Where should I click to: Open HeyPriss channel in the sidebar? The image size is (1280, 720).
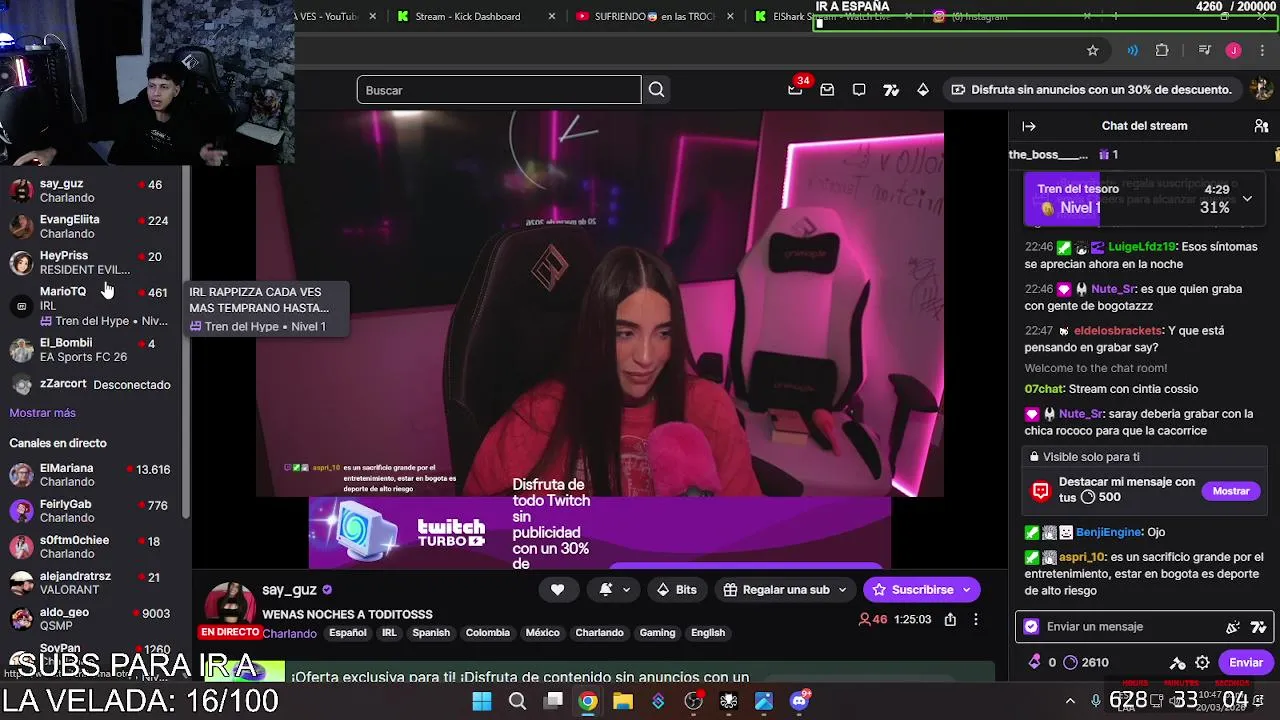coord(91,263)
